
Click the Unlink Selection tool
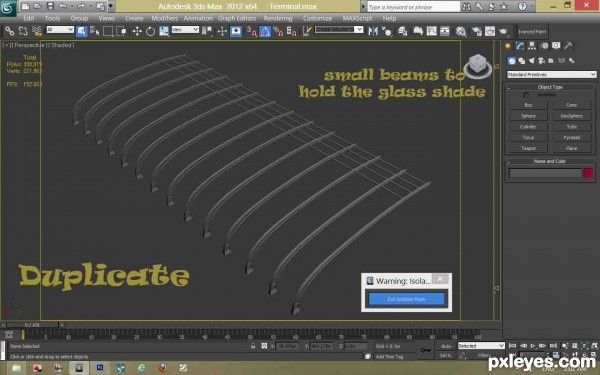pyautogui.click(x=23, y=31)
